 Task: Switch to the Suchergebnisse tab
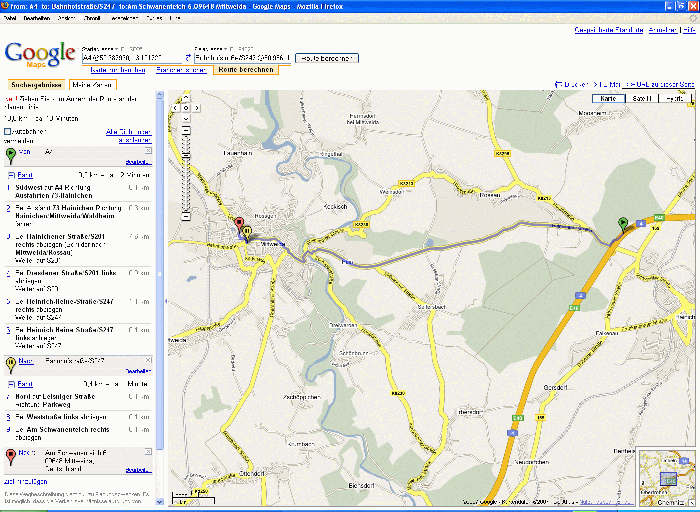36,84
